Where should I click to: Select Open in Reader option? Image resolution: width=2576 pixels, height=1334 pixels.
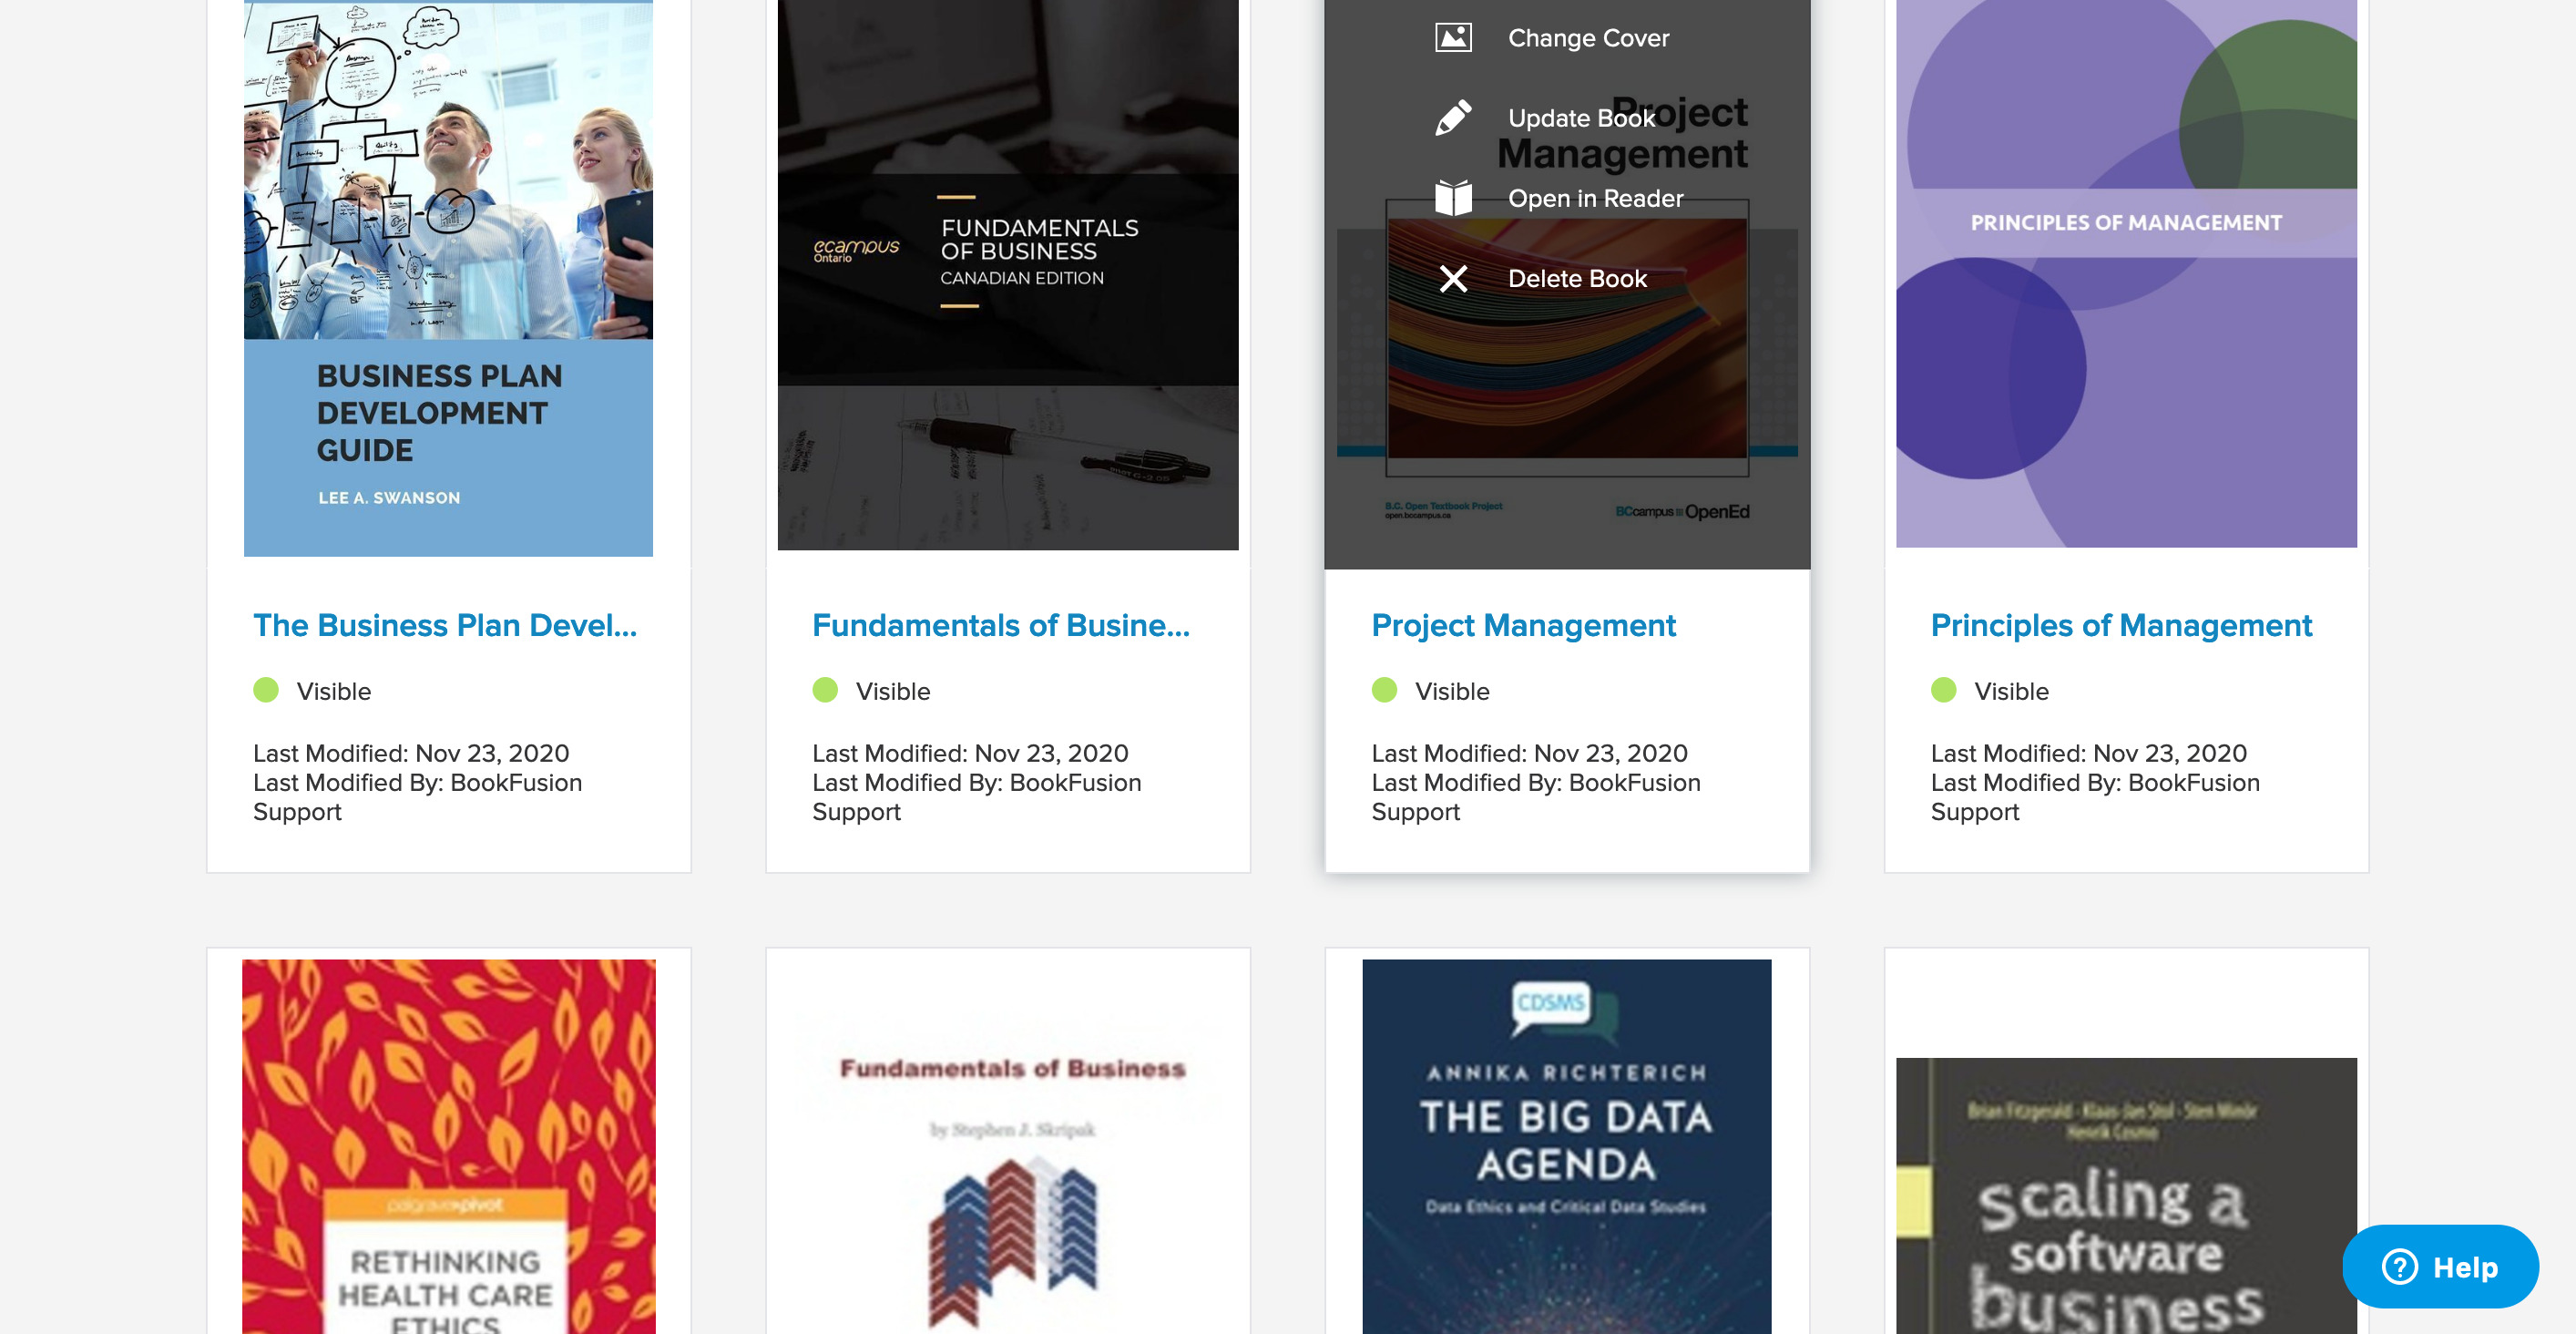click(x=1595, y=198)
